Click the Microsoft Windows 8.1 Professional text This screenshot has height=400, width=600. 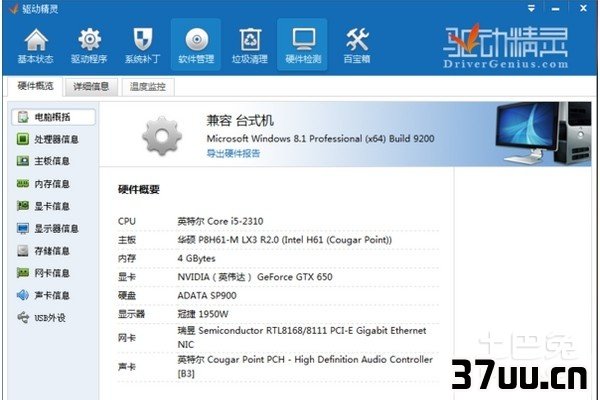coord(320,139)
